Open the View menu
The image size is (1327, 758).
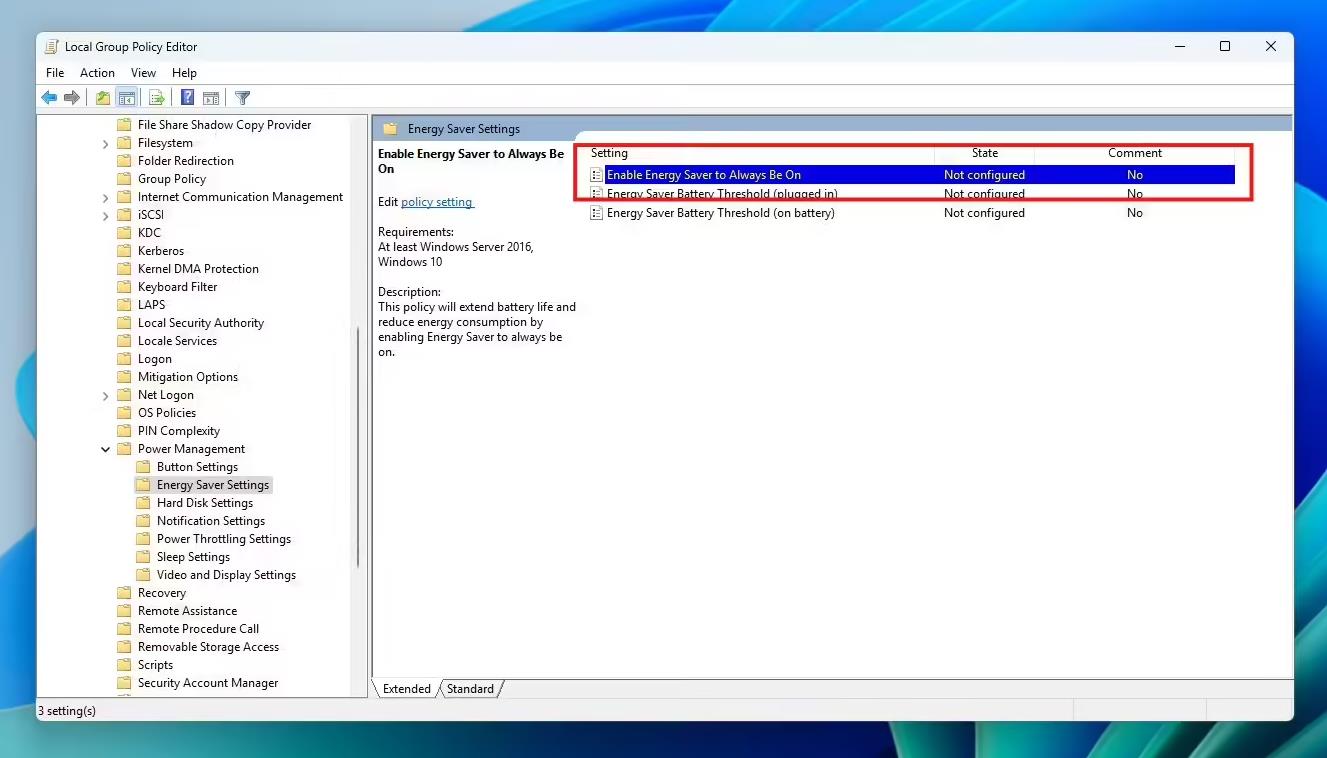coord(143,73)
